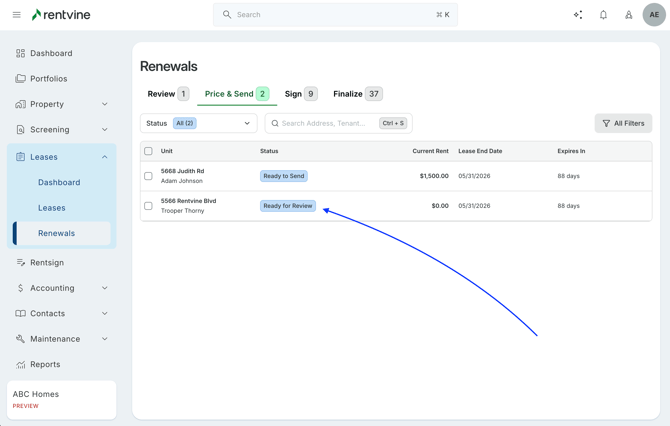Click the All Filters button
The image size is (670, 426).
click(x=622, y=124)
